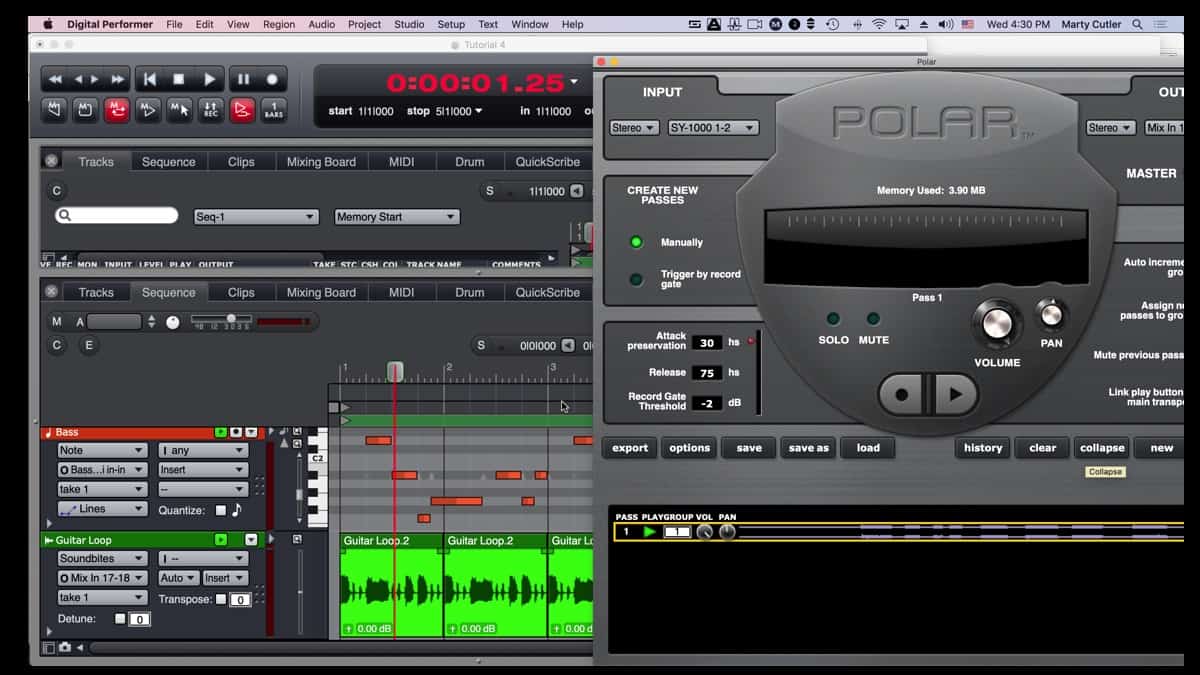Open the Bass track Note dropdown
This screenshot has width=1200, height=675.
click(102, 450)
